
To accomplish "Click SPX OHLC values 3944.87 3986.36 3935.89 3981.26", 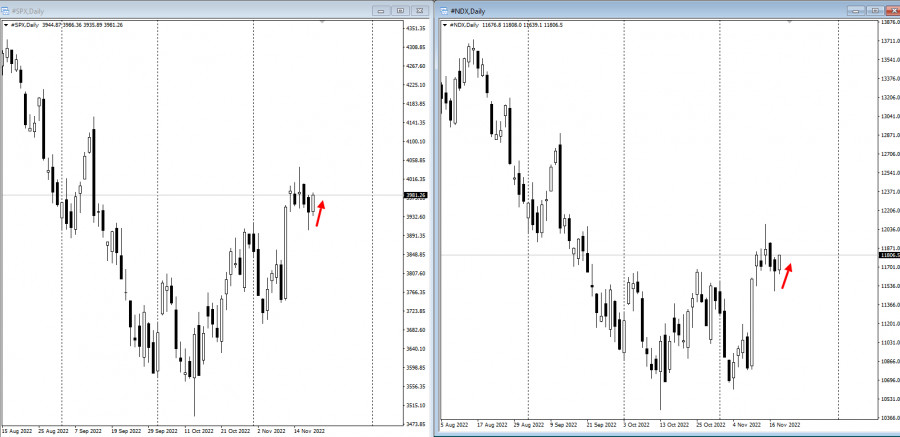I will tap(83, 25).
